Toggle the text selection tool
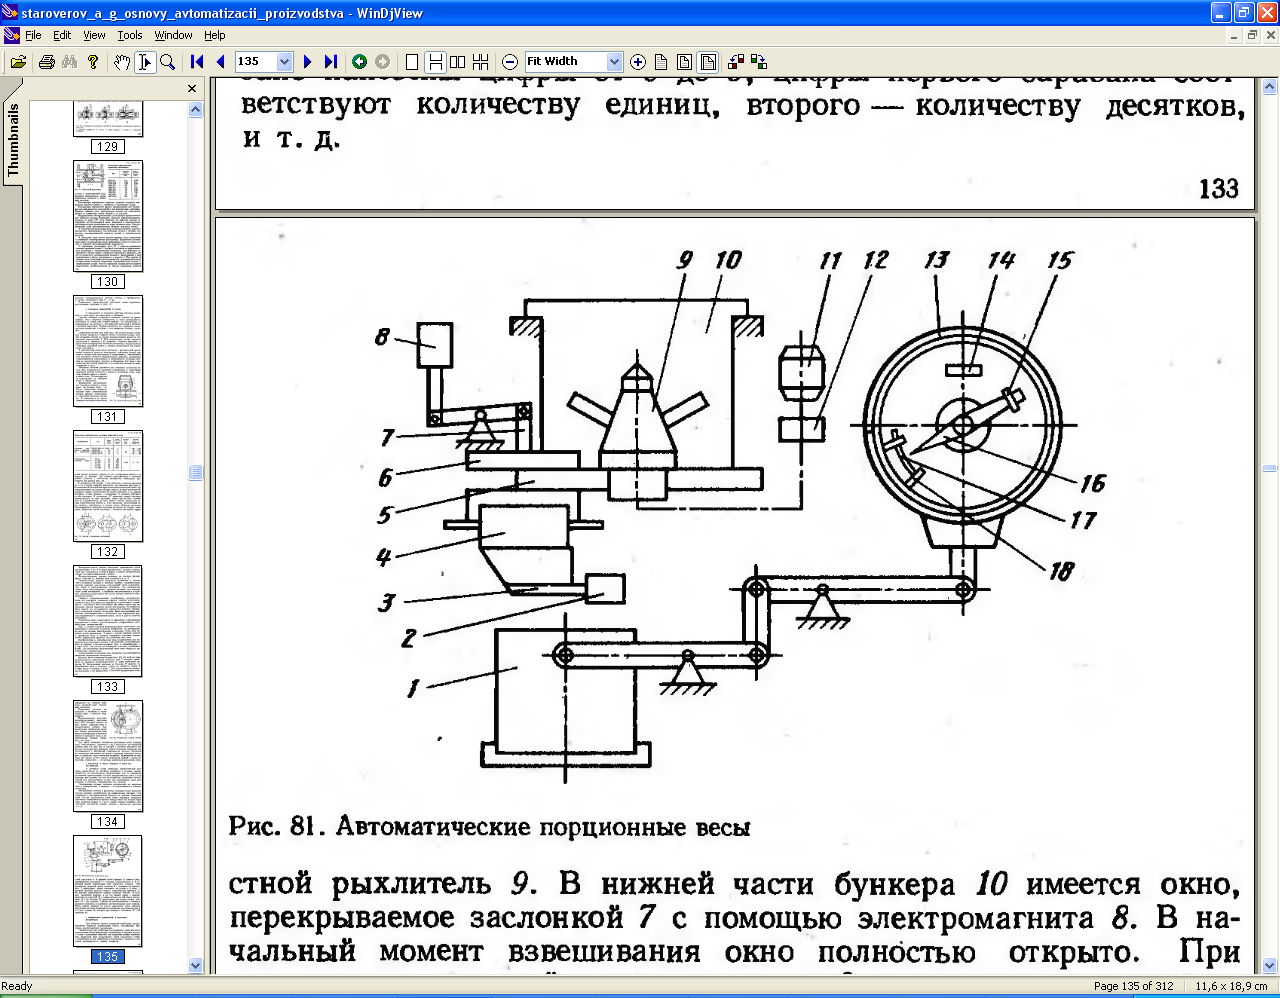This screenshot has height=998, width=1280. click(x=145, y=61)
